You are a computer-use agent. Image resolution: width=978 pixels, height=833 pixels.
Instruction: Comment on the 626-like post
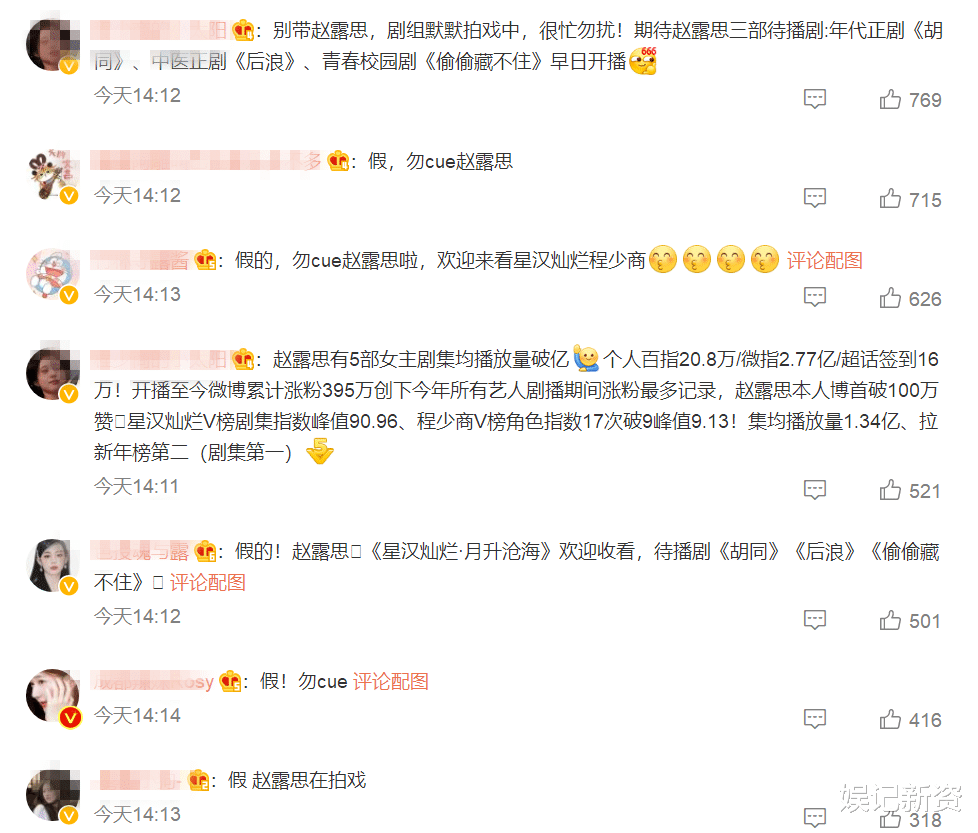[x=815, y=297]
